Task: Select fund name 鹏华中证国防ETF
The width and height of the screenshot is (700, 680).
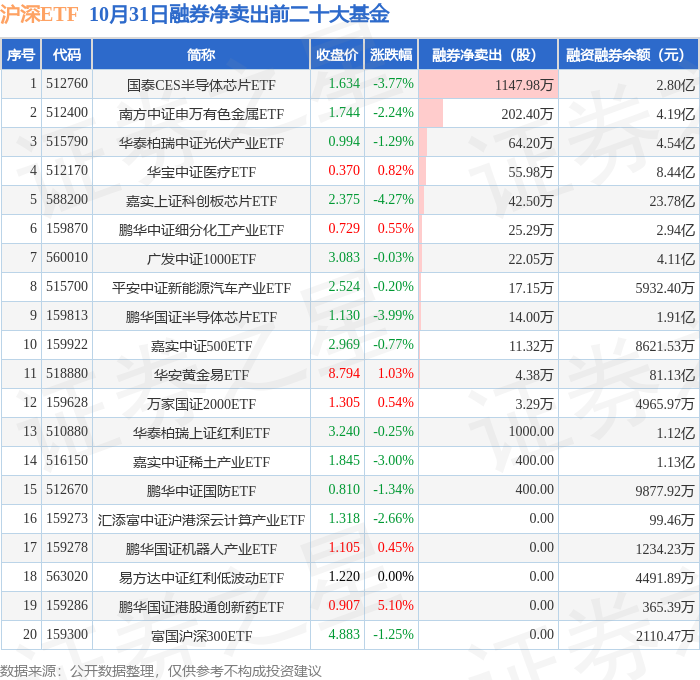Action: click(201, 491)
